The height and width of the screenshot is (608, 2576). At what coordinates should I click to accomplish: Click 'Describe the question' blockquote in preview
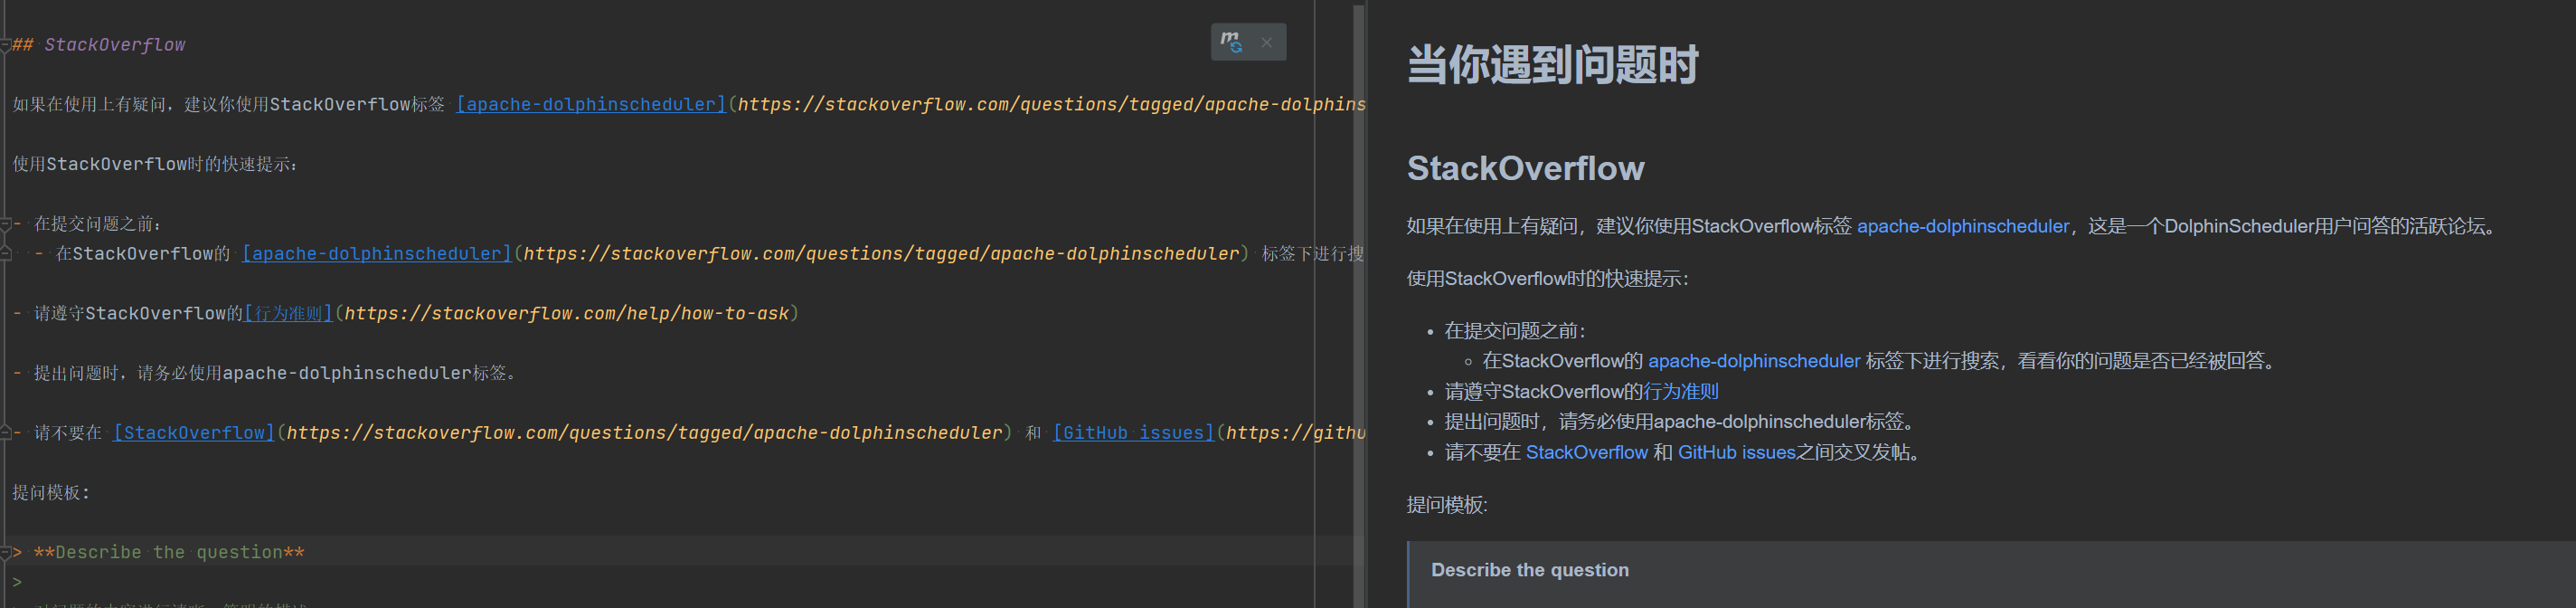1530,570
